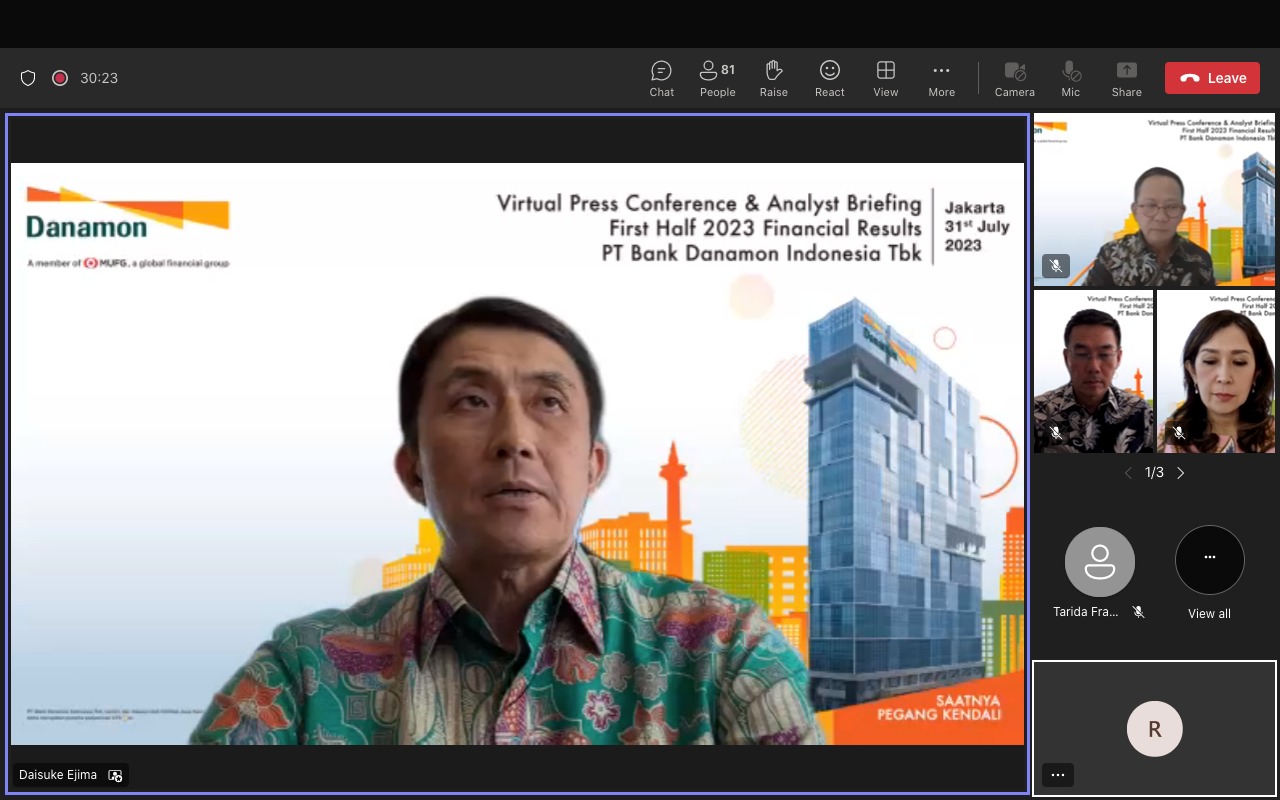Click the meeting timer 30:23
1280x800 pixels.
point(99,78)
